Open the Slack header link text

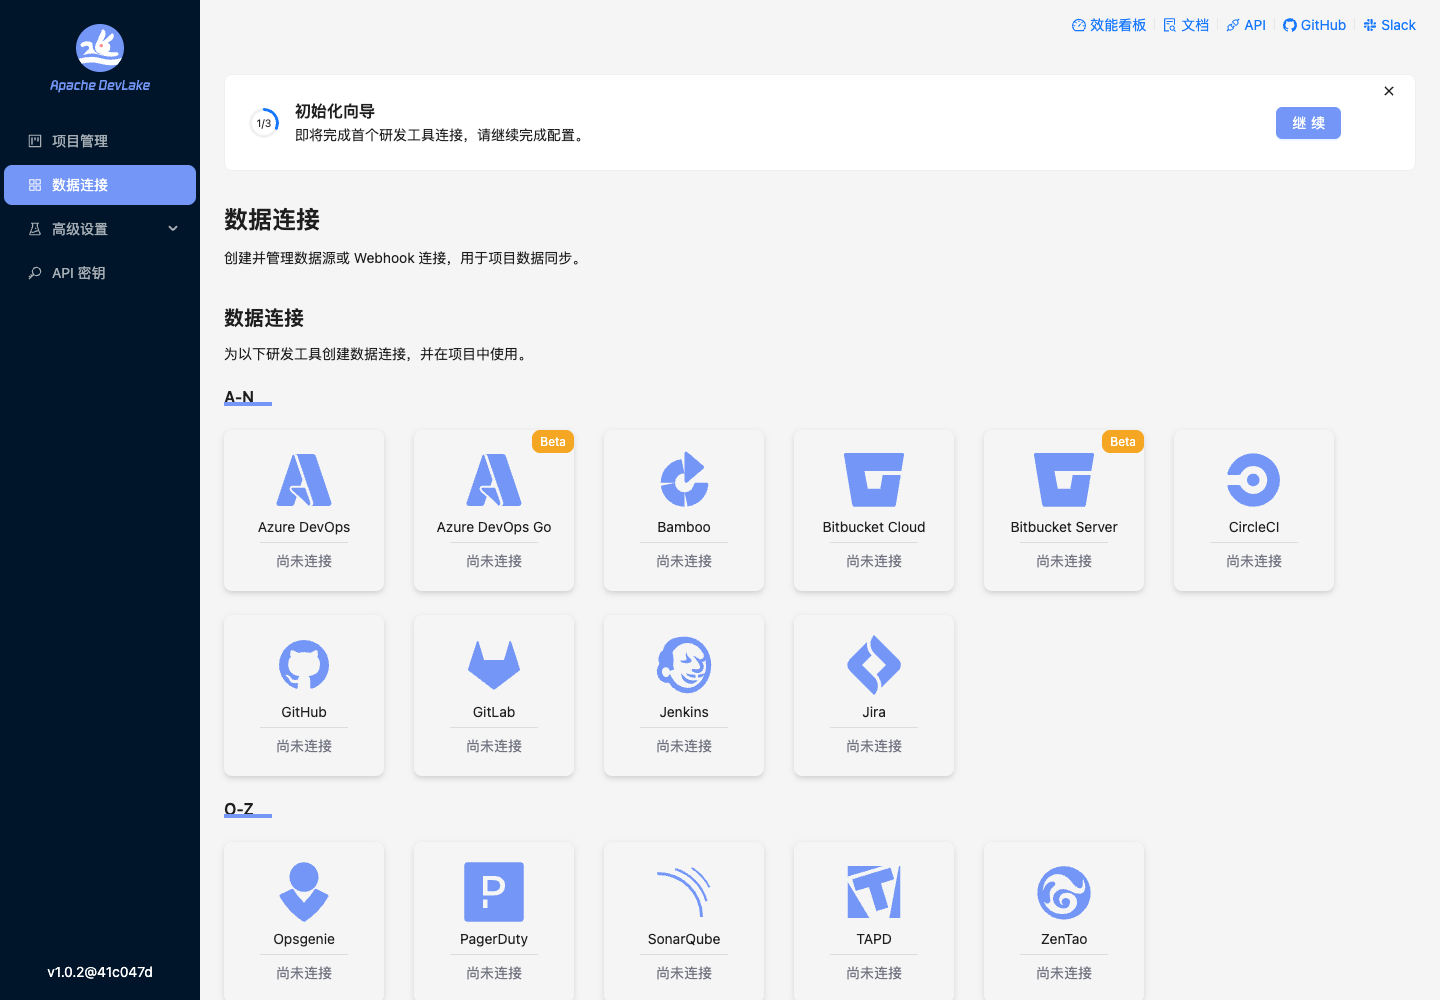tap(1398, 25)
